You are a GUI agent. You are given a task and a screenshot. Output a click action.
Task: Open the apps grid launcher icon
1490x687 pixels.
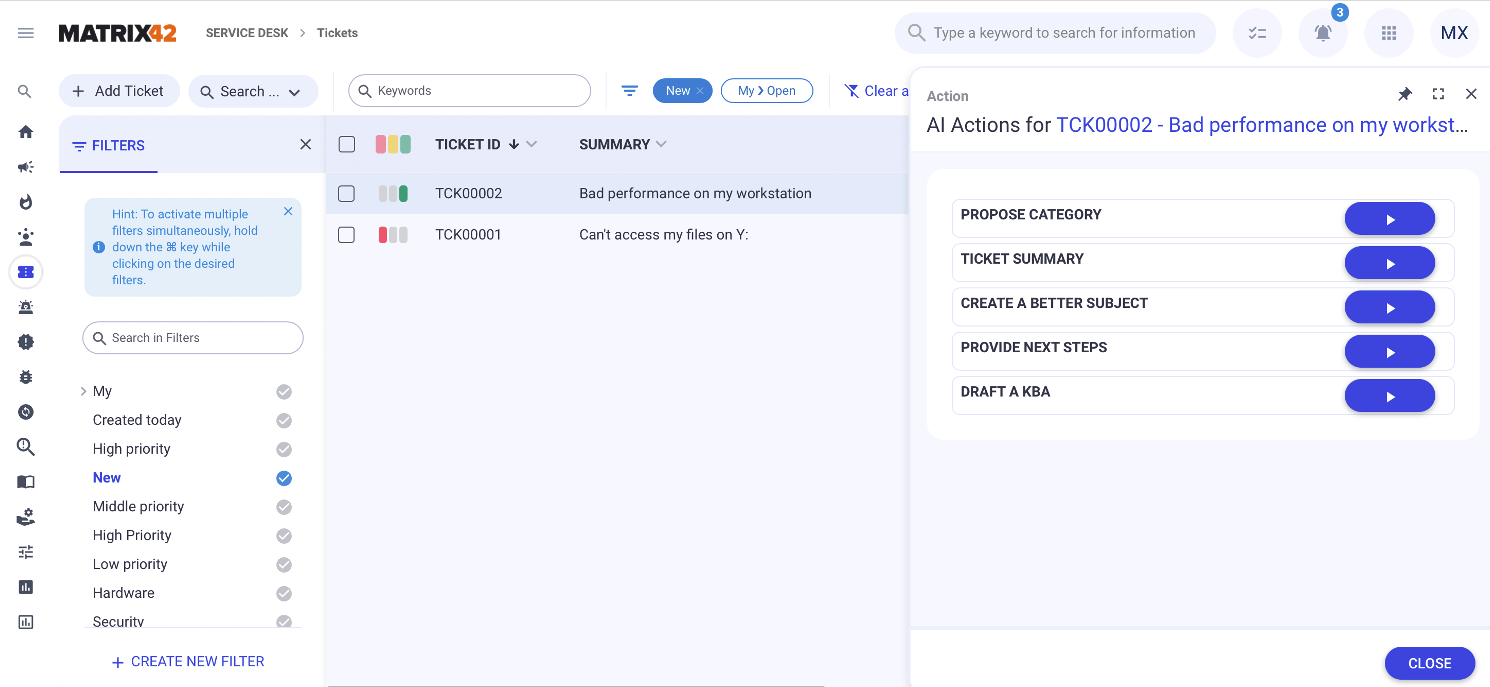point(1388,33)
